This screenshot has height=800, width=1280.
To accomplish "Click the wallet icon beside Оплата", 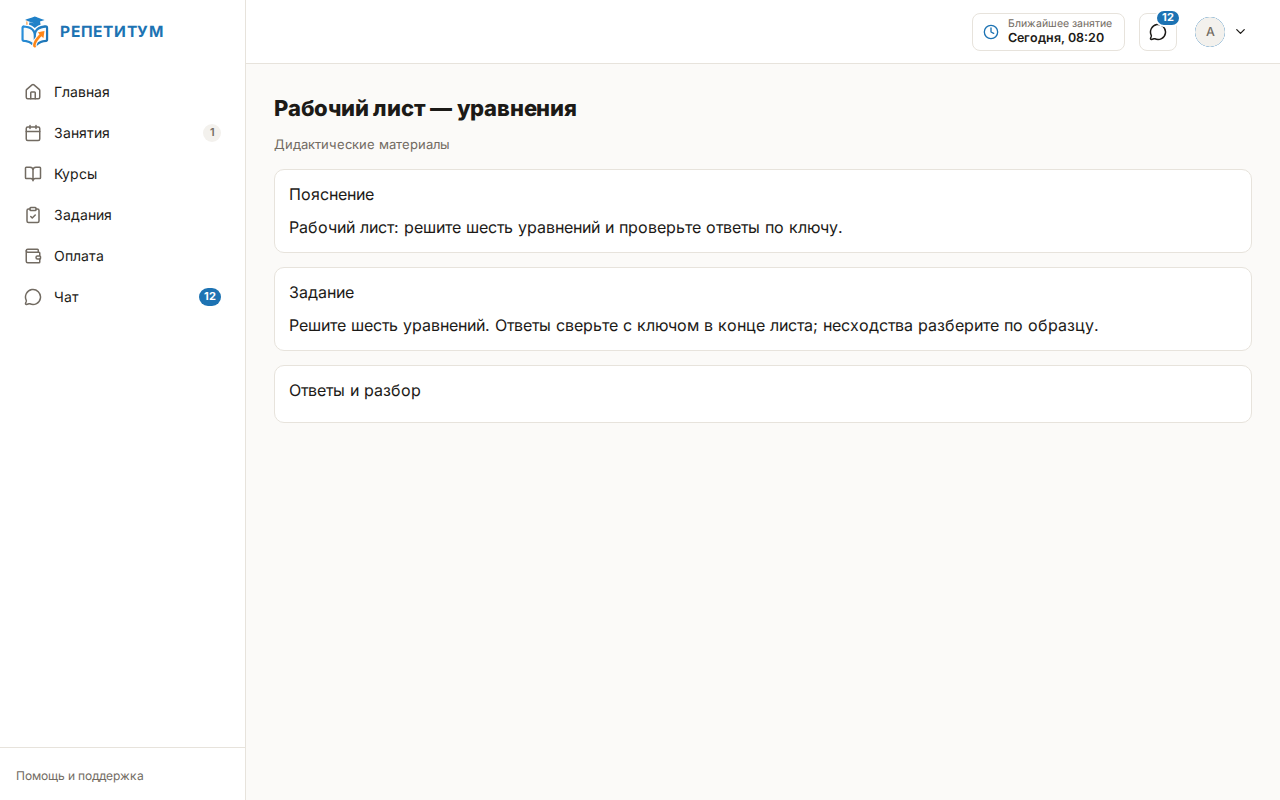I will [x=33, y=256].
